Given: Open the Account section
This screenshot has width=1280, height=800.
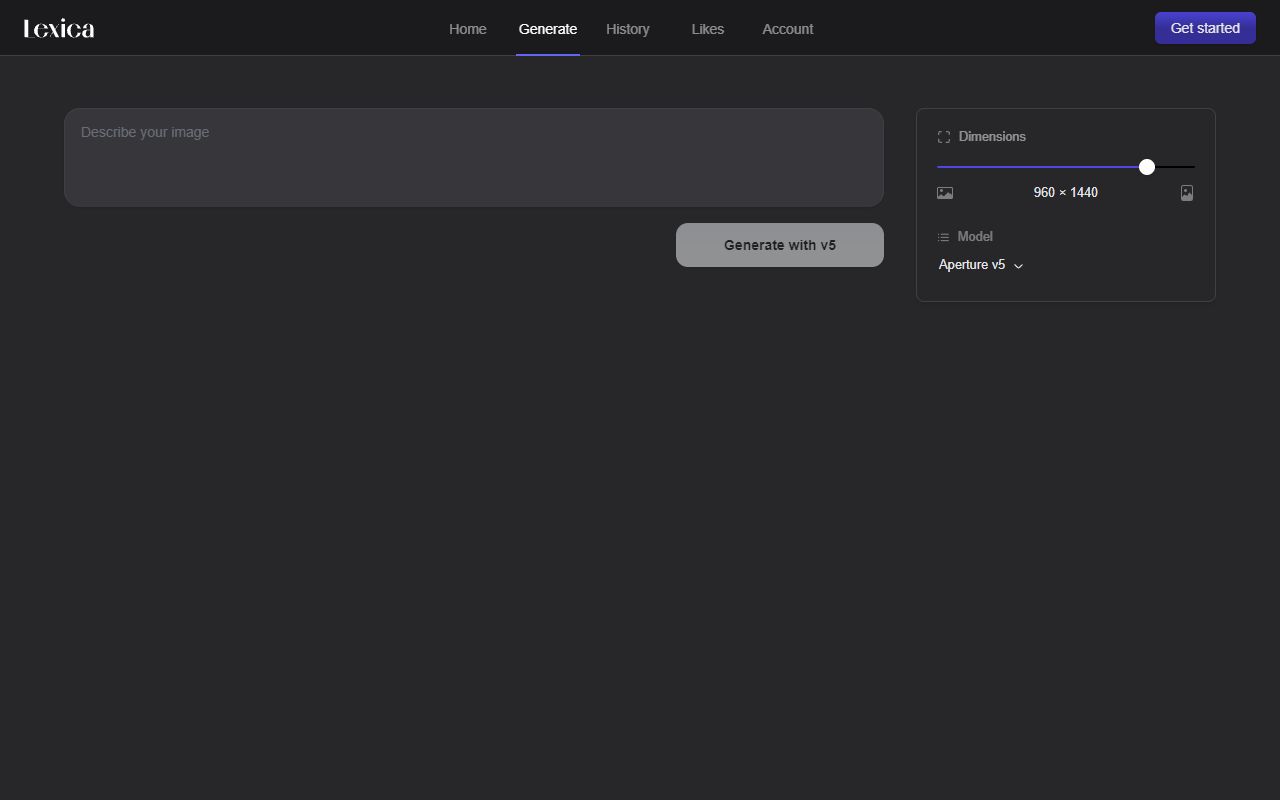Looking at the screenshot, I should point(787,28).
